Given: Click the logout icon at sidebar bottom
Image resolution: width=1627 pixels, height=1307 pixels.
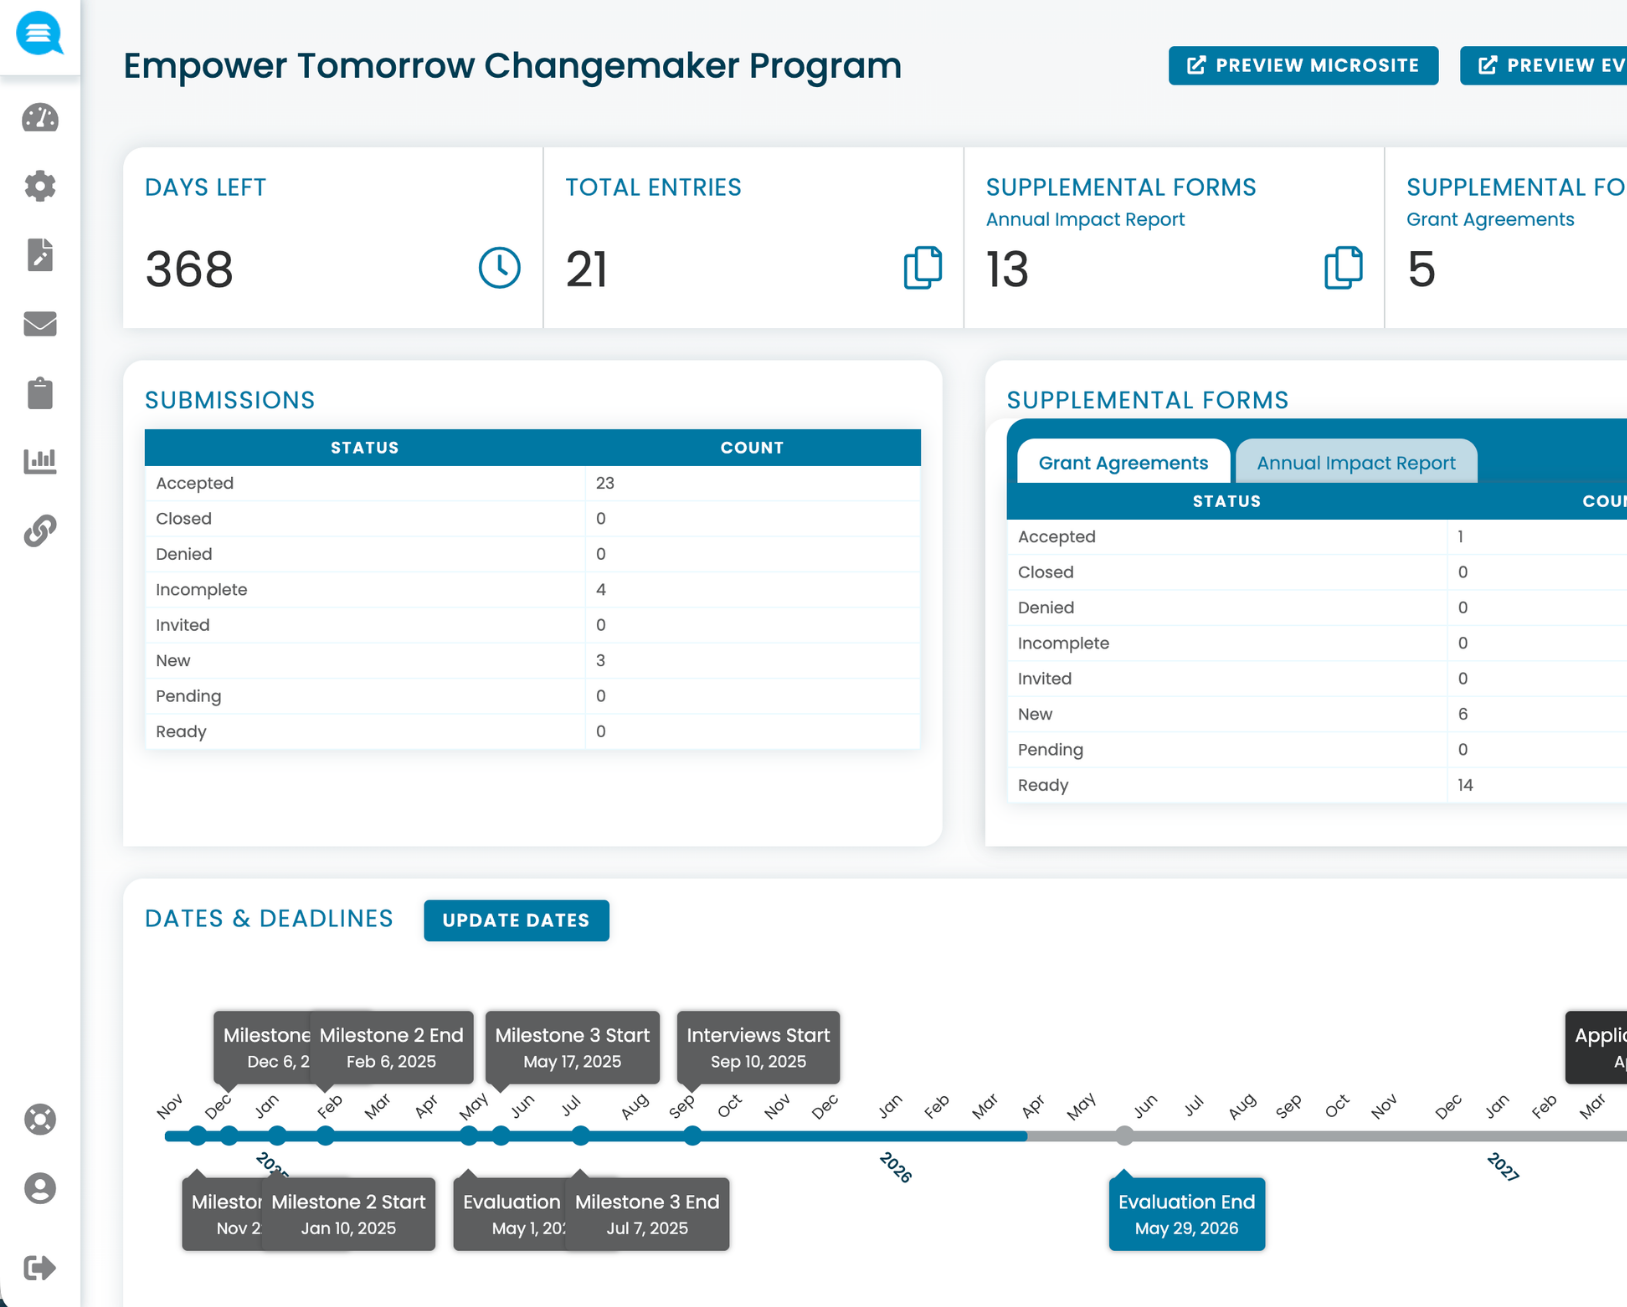Looking at the screenshot, I should [x=39, y=1268].
